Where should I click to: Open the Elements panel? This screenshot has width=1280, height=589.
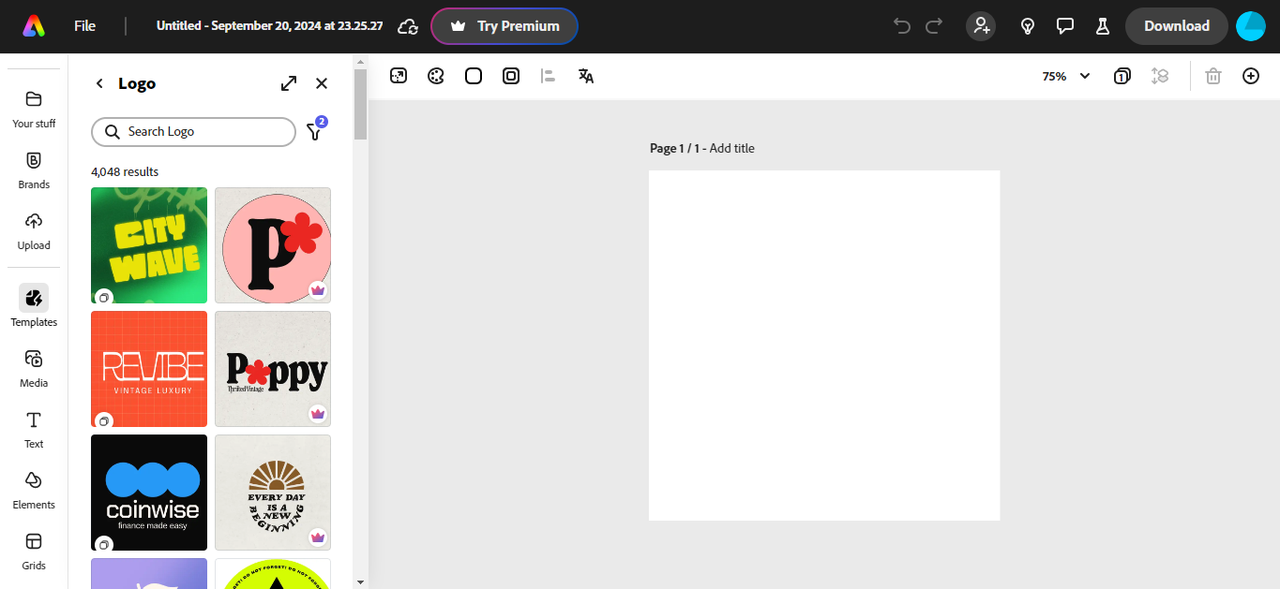pyautogui.click(x=34, y=490)
